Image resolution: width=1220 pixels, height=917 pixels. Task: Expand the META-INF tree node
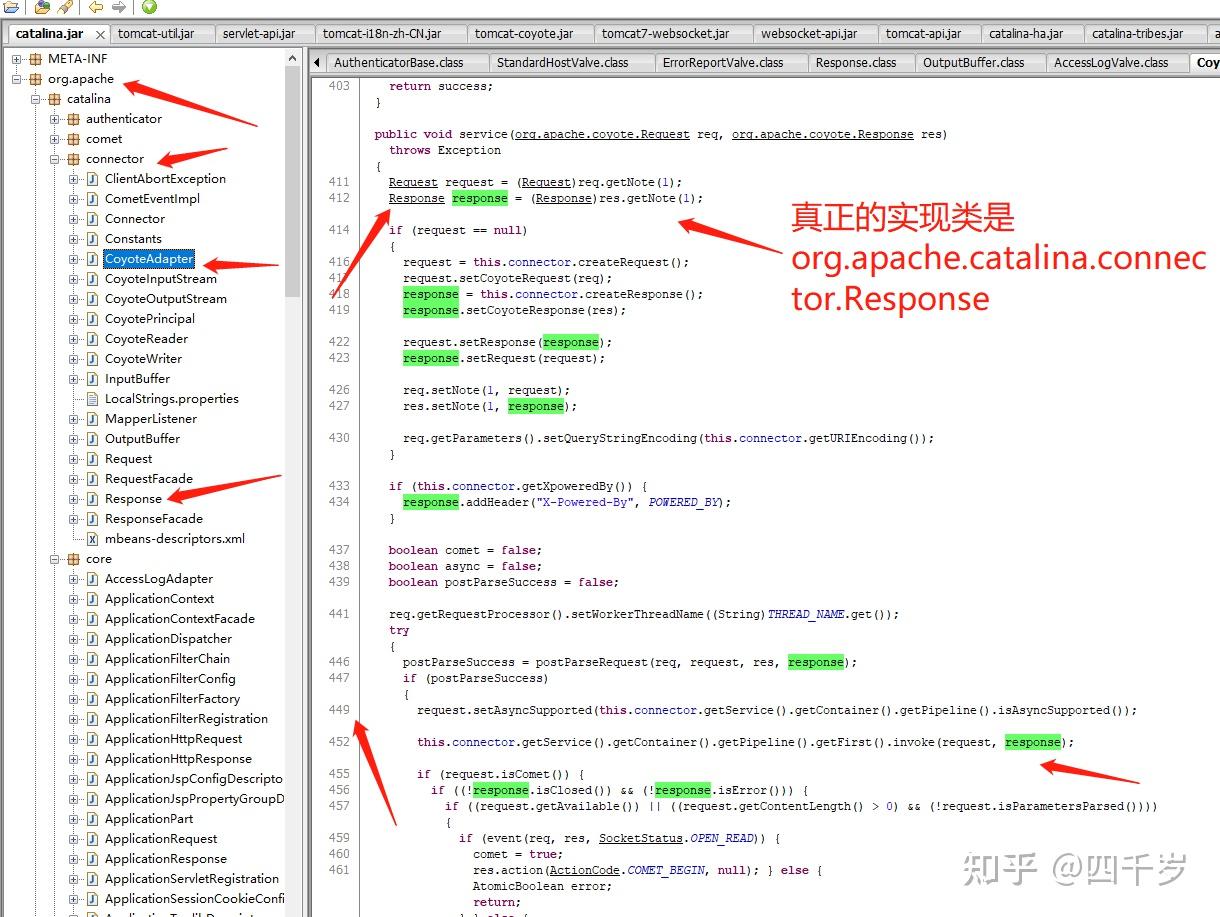click(17, 59)
